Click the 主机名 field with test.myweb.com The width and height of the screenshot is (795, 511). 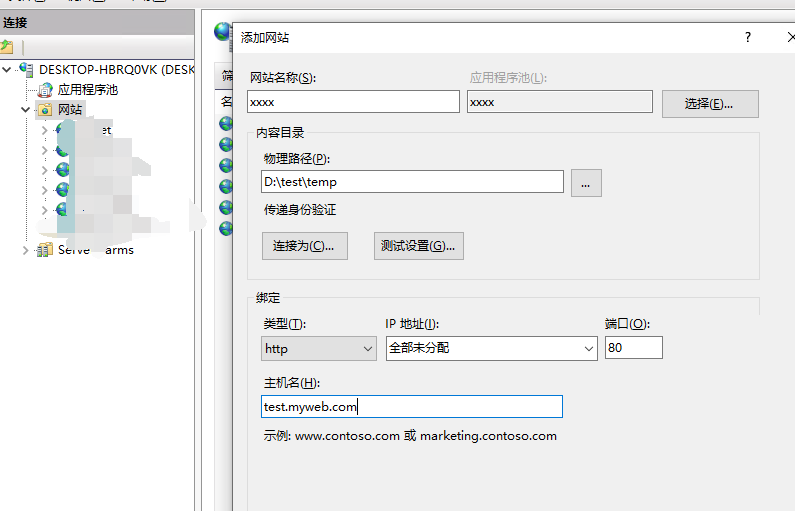411,406
